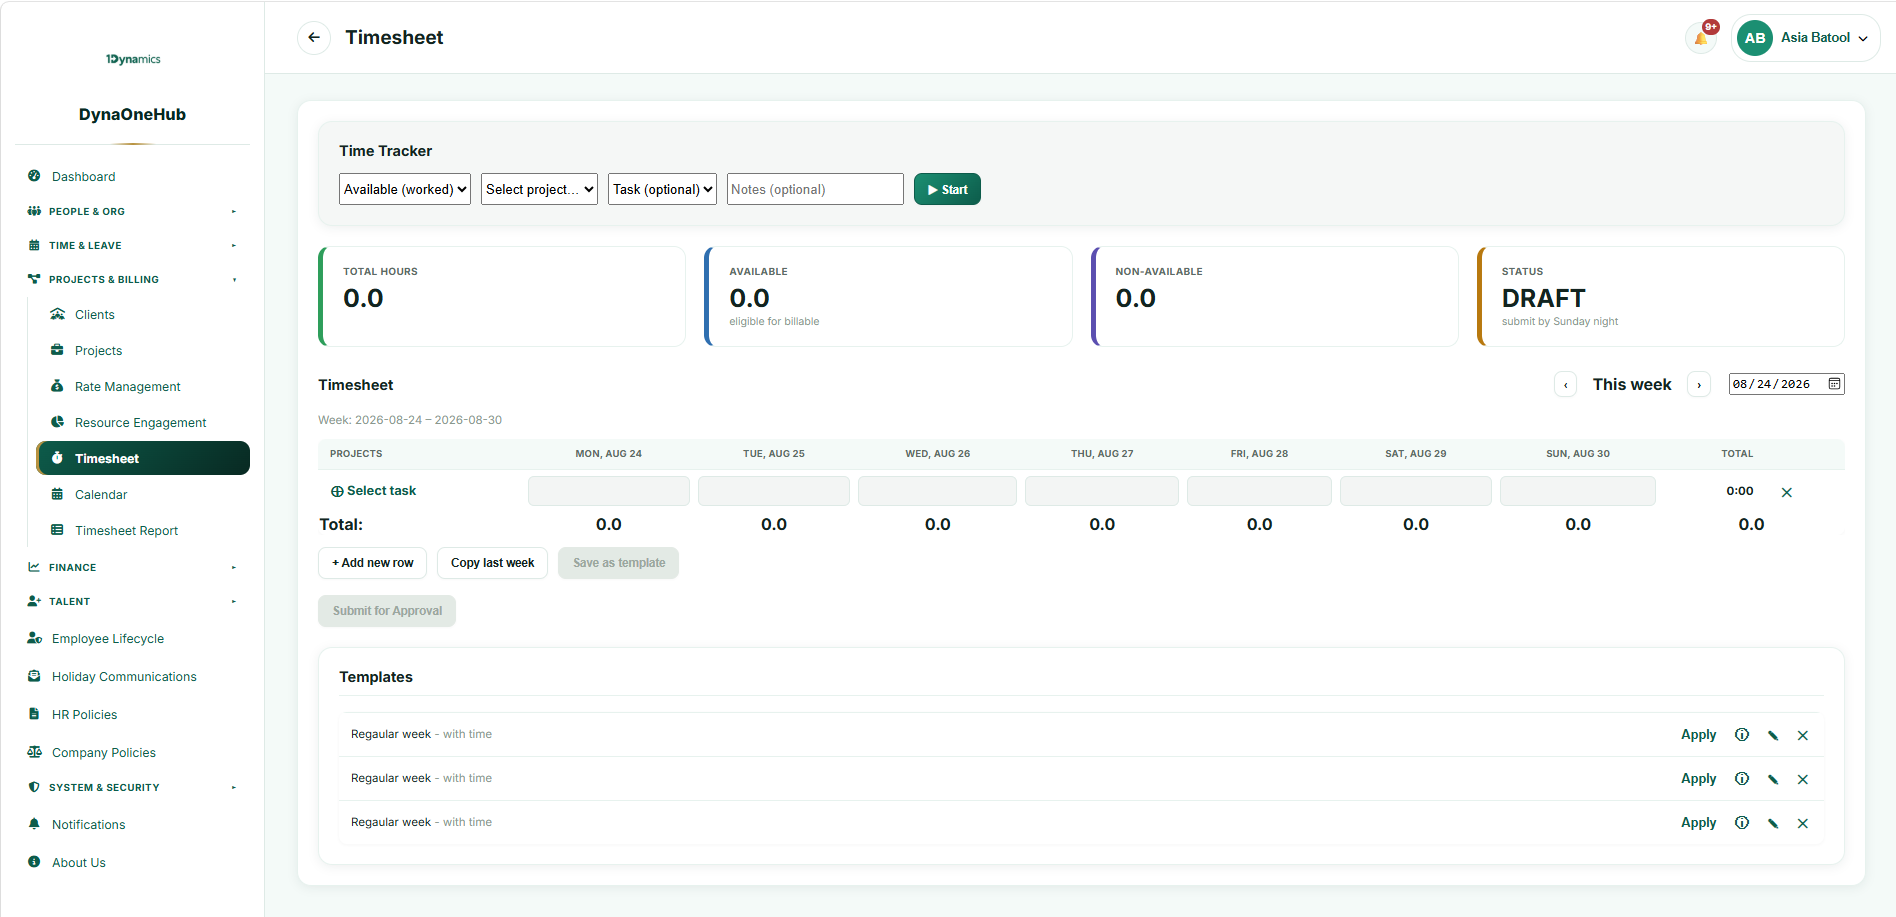Expand the Time & Leave section

pos(133,245)
